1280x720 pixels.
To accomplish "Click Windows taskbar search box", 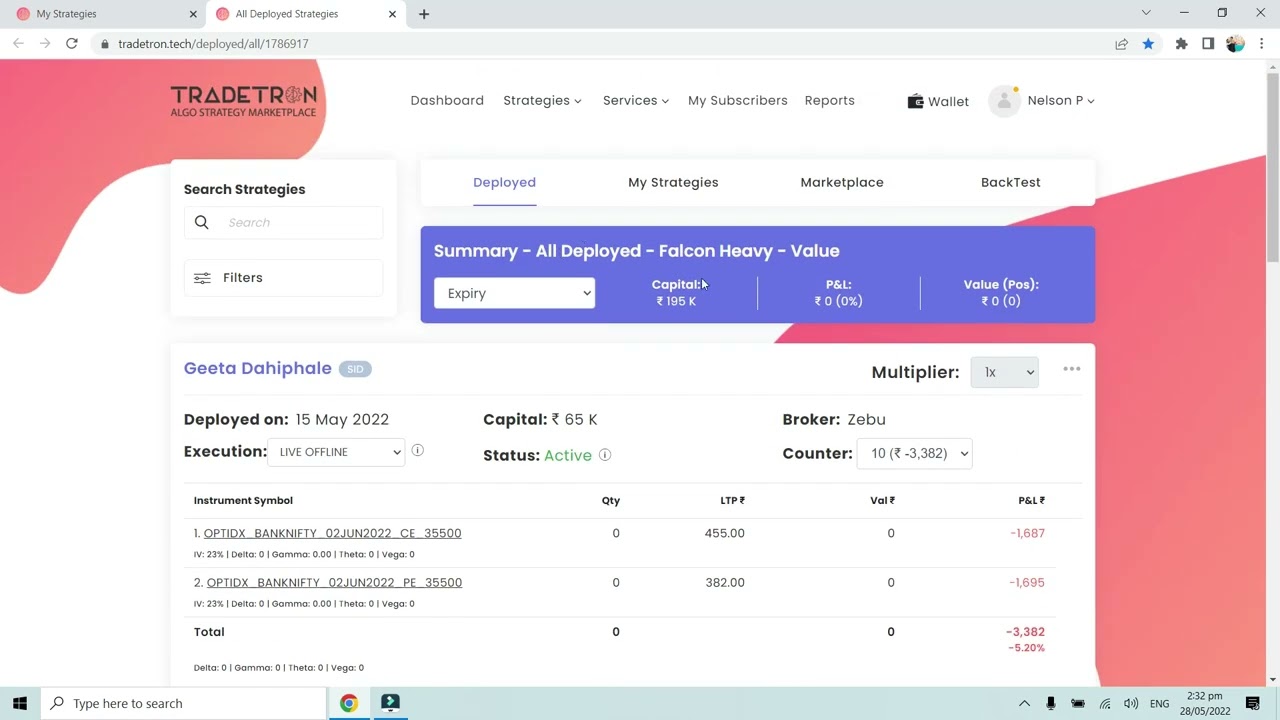I will [x=184, y=703].
